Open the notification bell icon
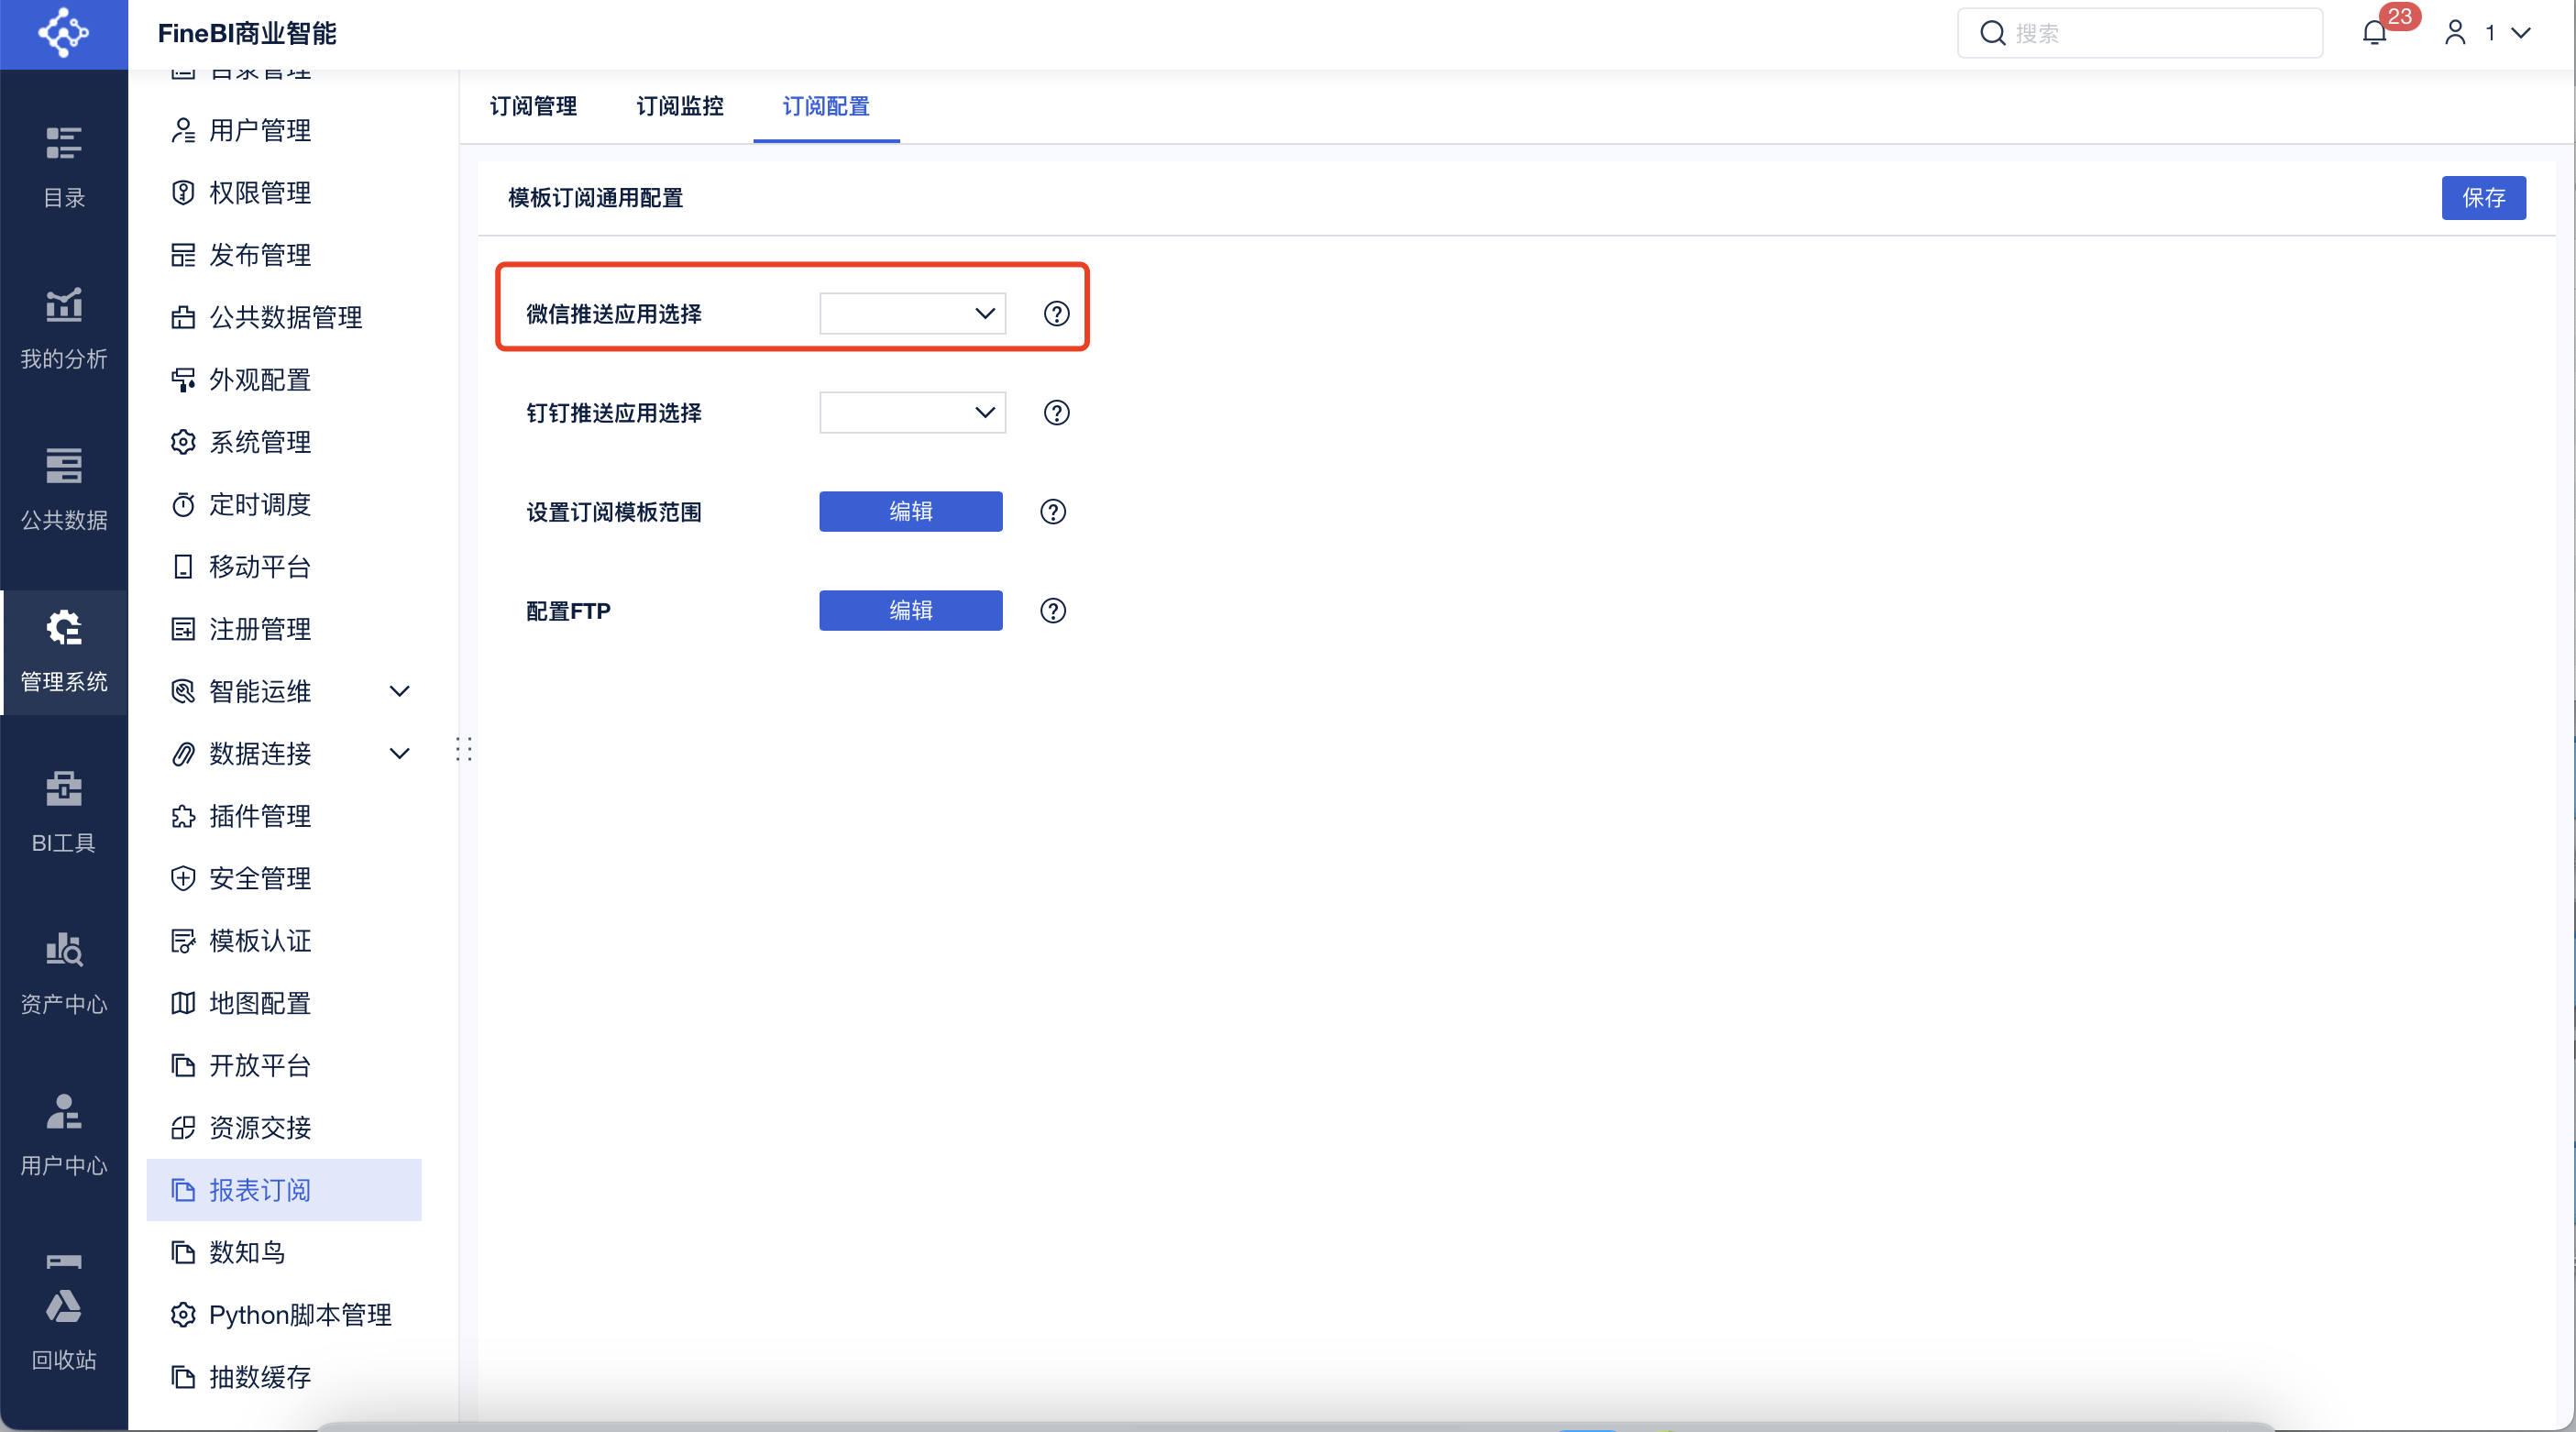The width and height of the screenshot is (2576, 1432). click(x=2374, y=33)
